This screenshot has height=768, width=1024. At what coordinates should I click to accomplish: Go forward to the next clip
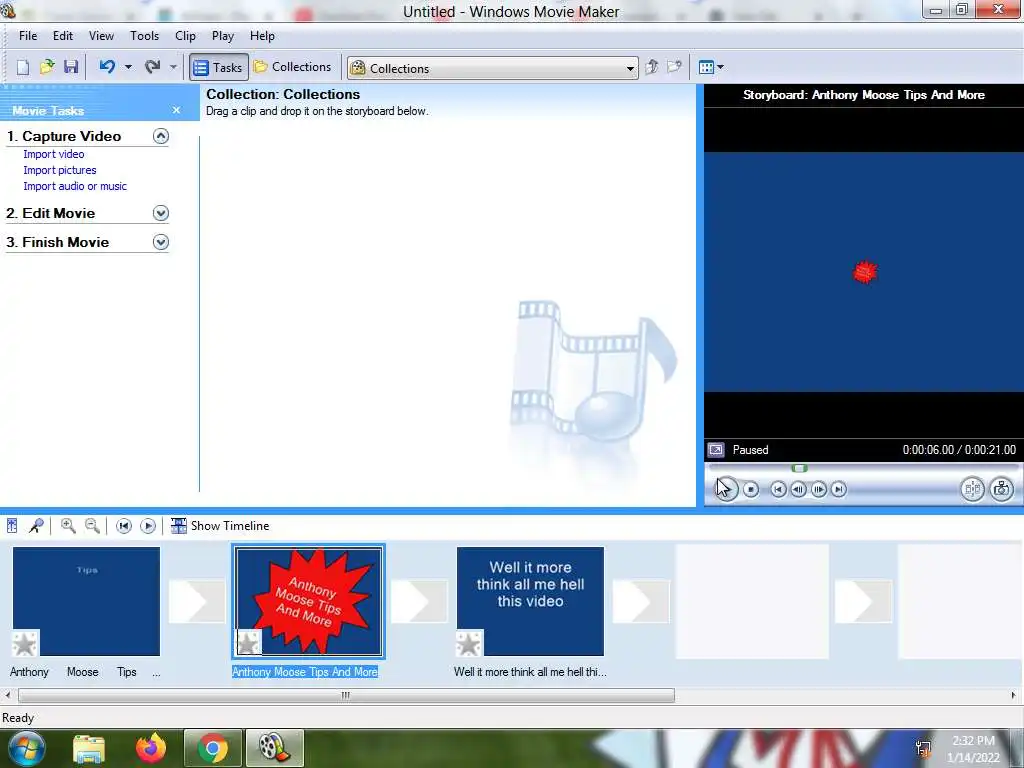[839, 489]
